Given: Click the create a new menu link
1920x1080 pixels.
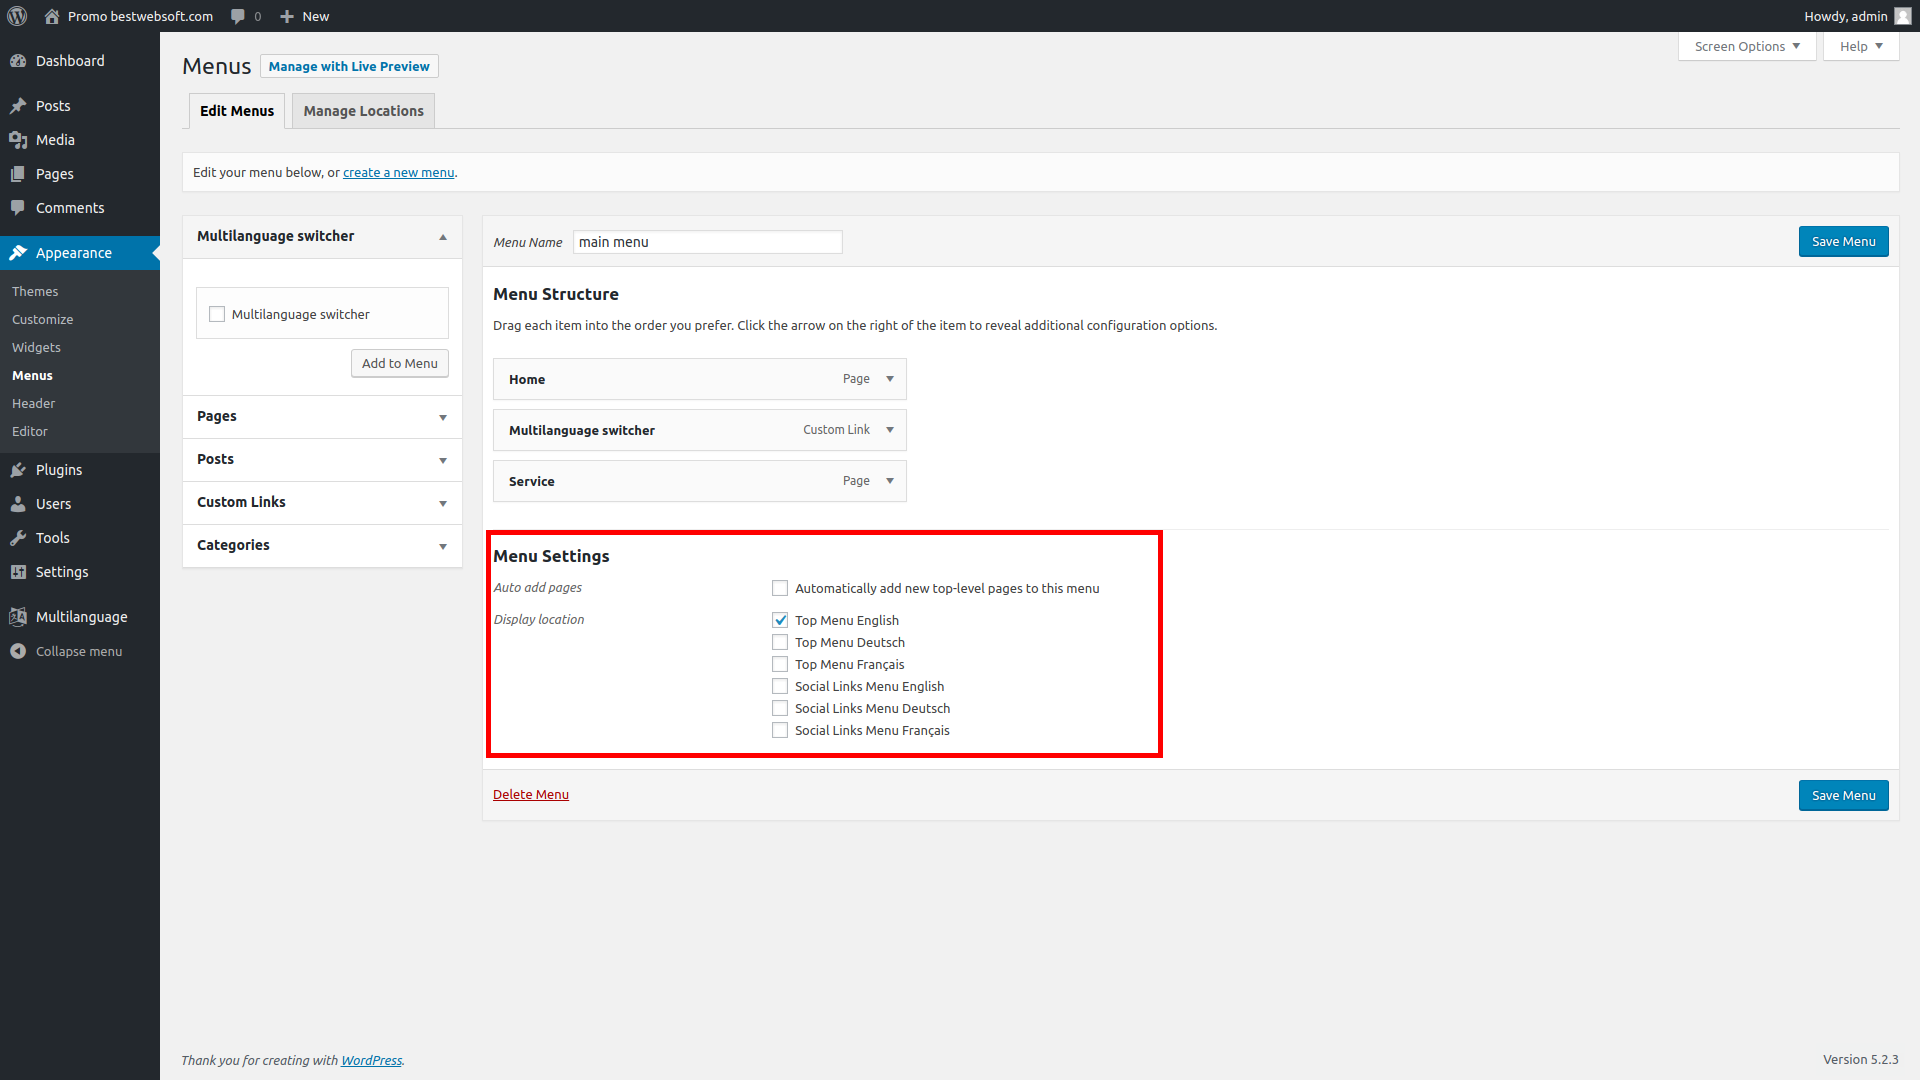Looking at the screenshot, I should [398, 171].
